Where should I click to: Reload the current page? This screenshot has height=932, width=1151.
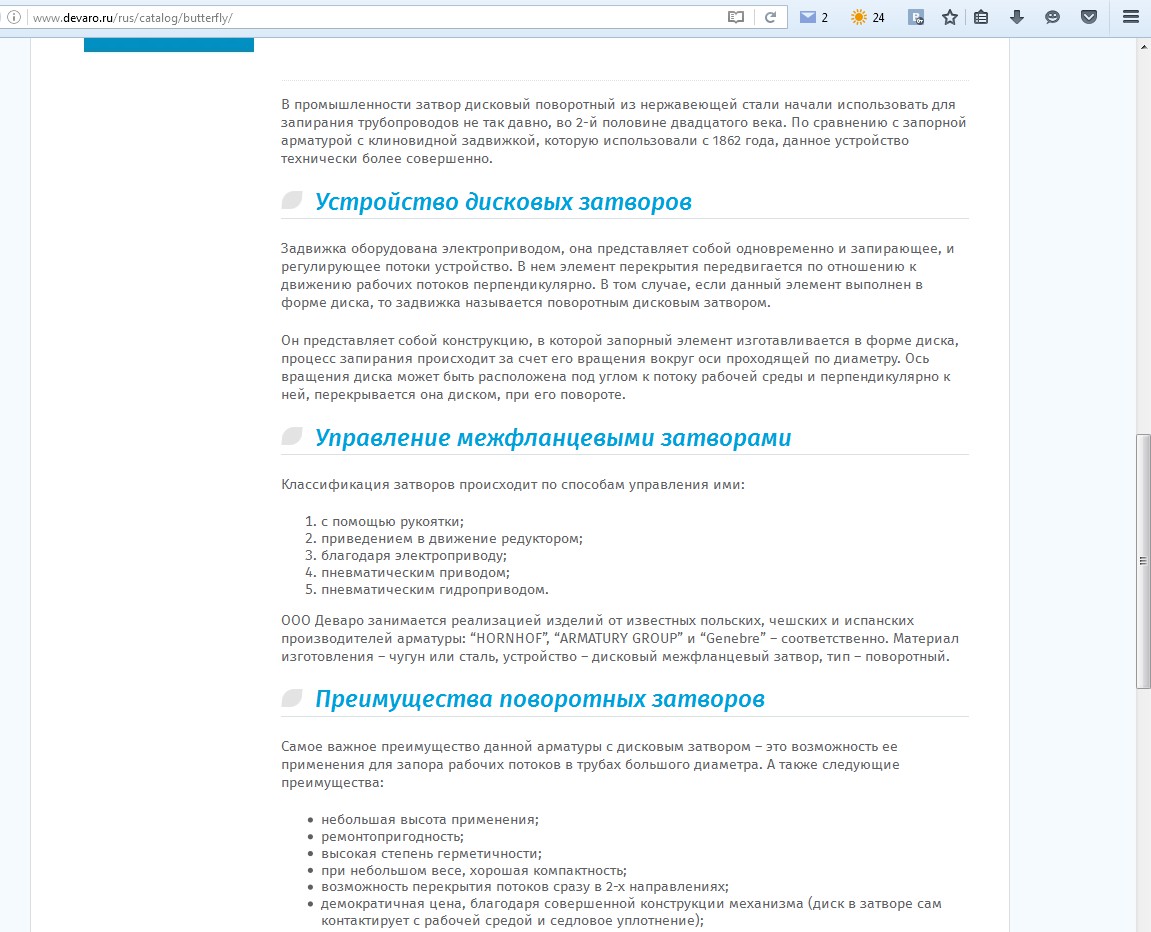click(770, 17)
